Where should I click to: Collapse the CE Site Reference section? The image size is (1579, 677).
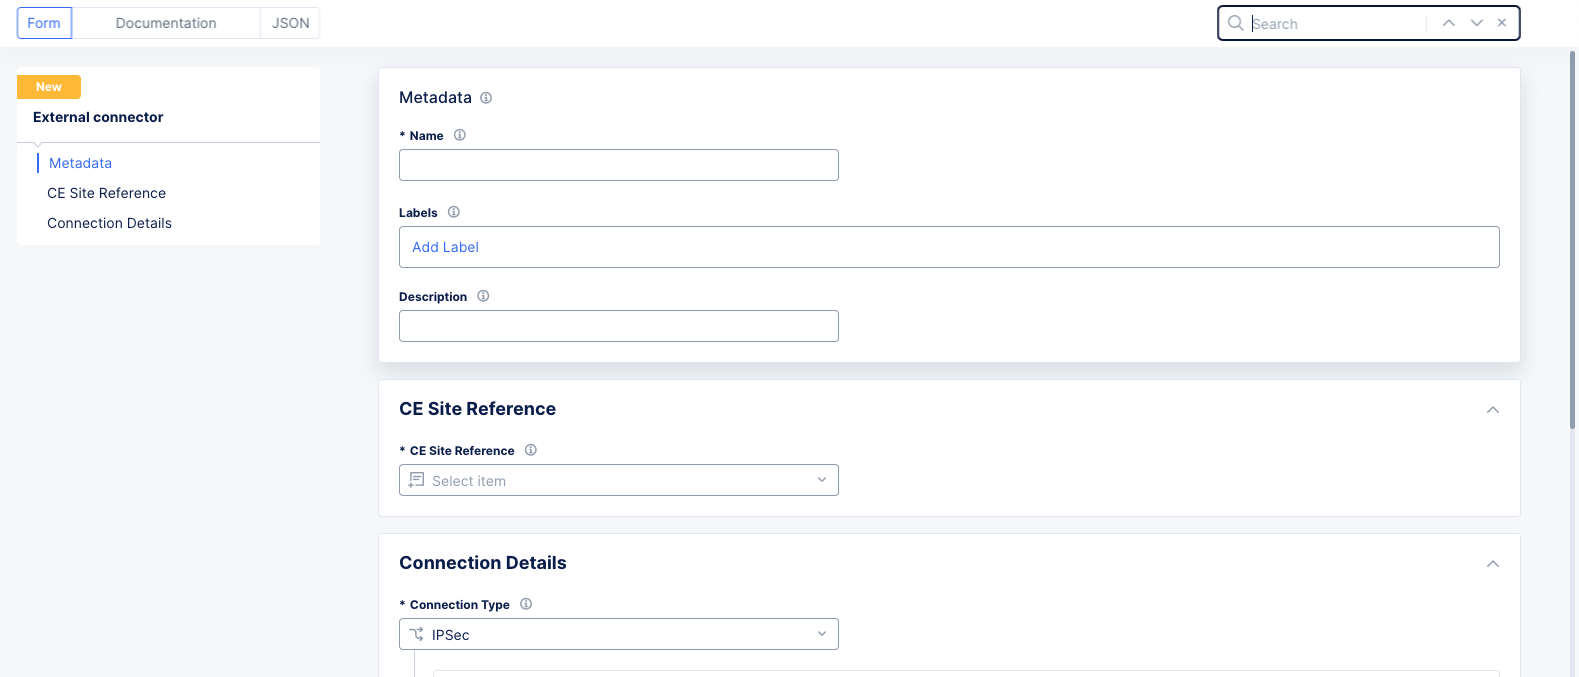(x=1492, y=410)
